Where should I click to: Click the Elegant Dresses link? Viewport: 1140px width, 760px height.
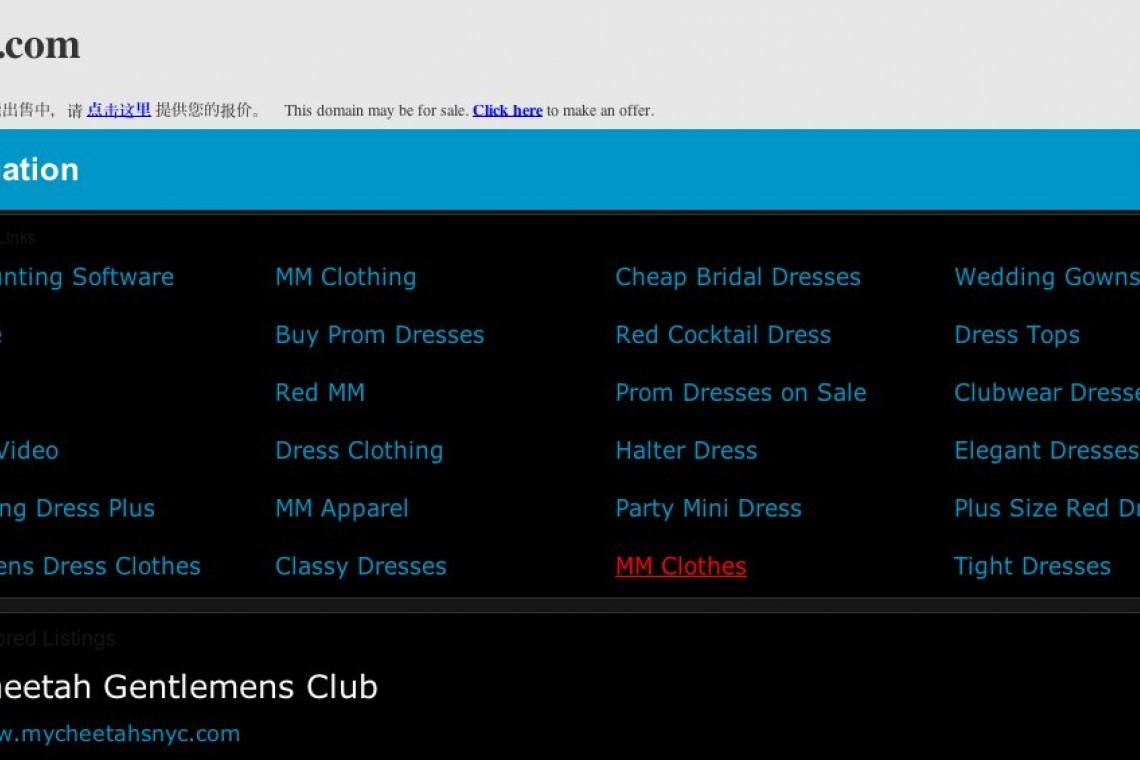[x=1045, y=451]
